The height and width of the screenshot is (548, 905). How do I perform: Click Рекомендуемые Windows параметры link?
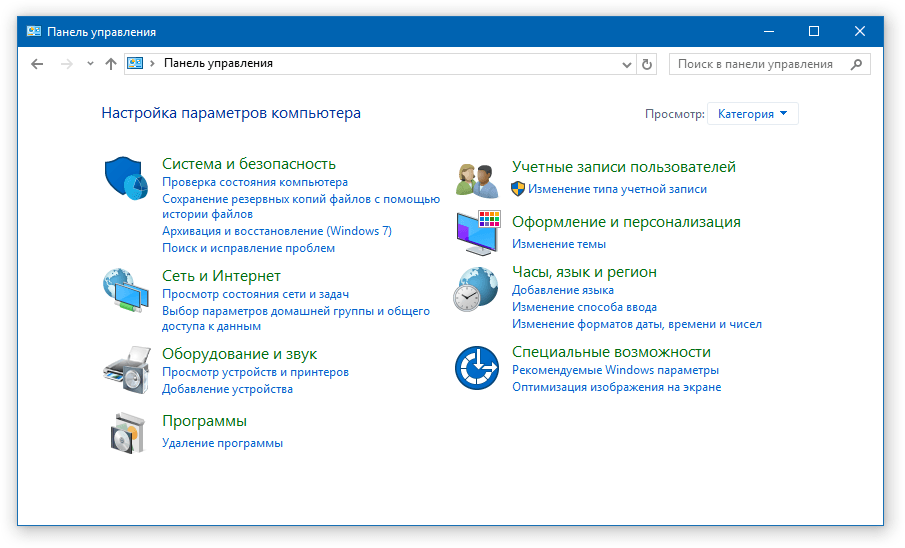point(616,370)
